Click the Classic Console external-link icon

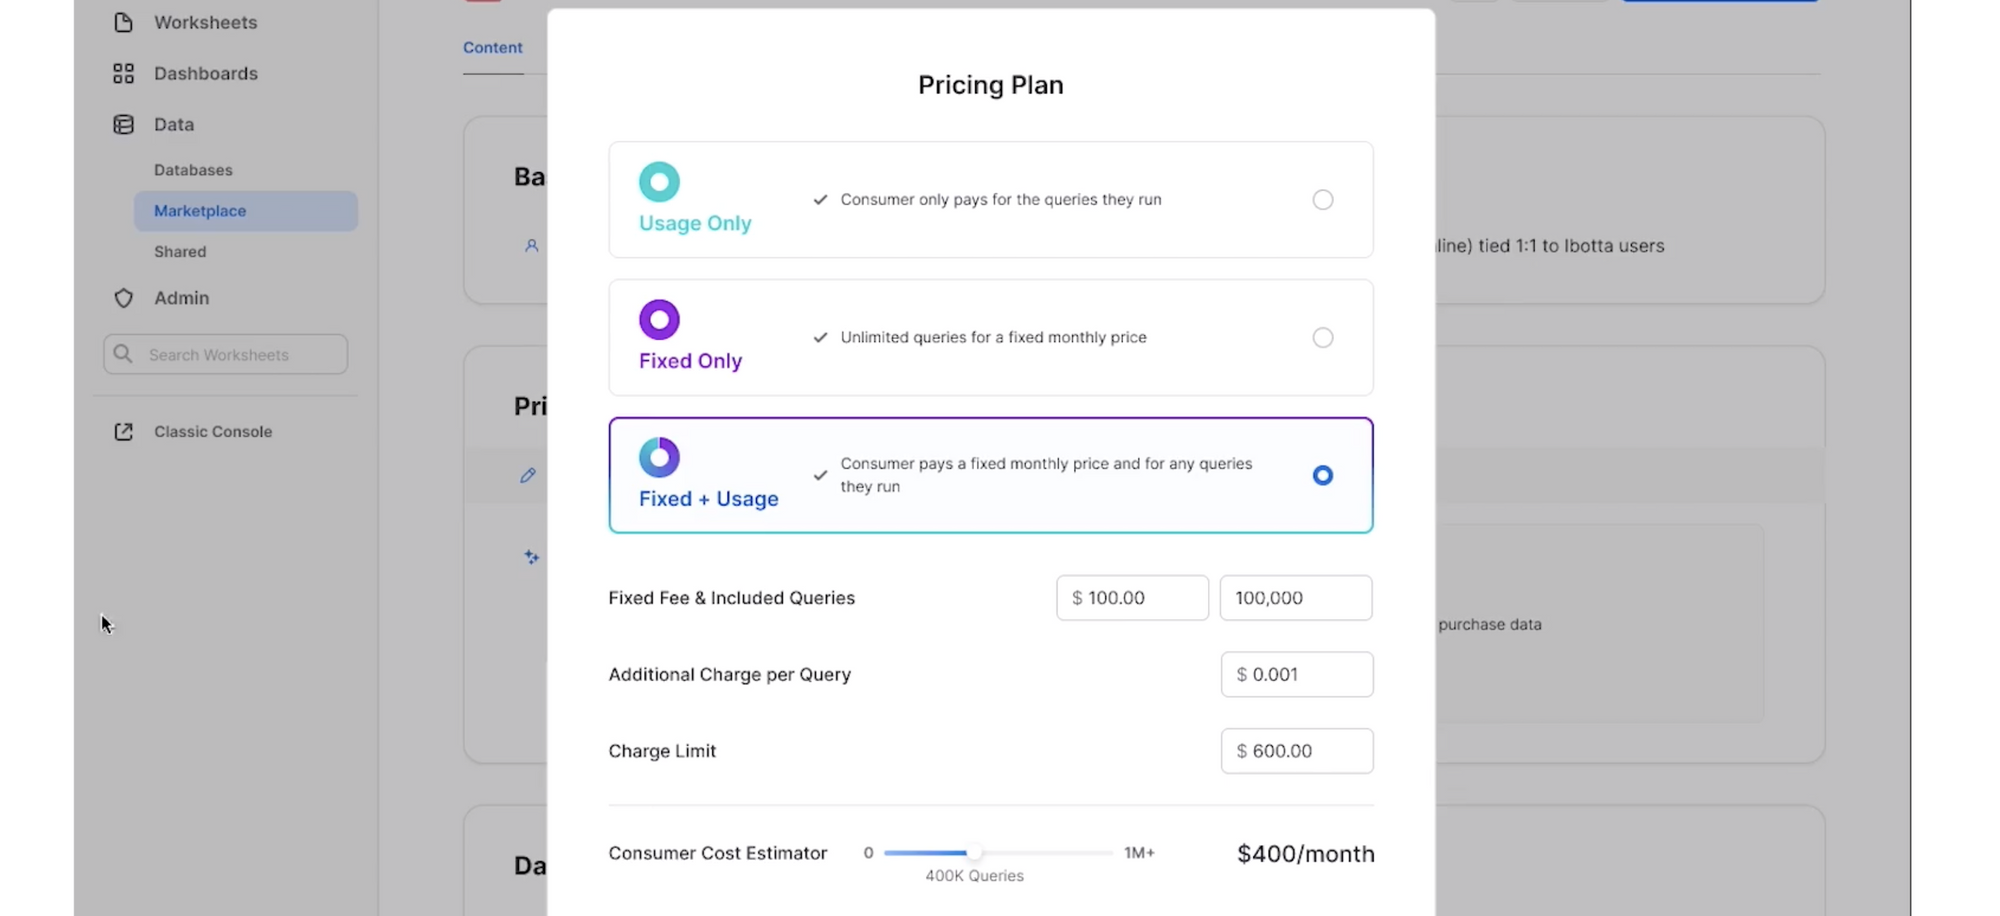tap(123, 432)
